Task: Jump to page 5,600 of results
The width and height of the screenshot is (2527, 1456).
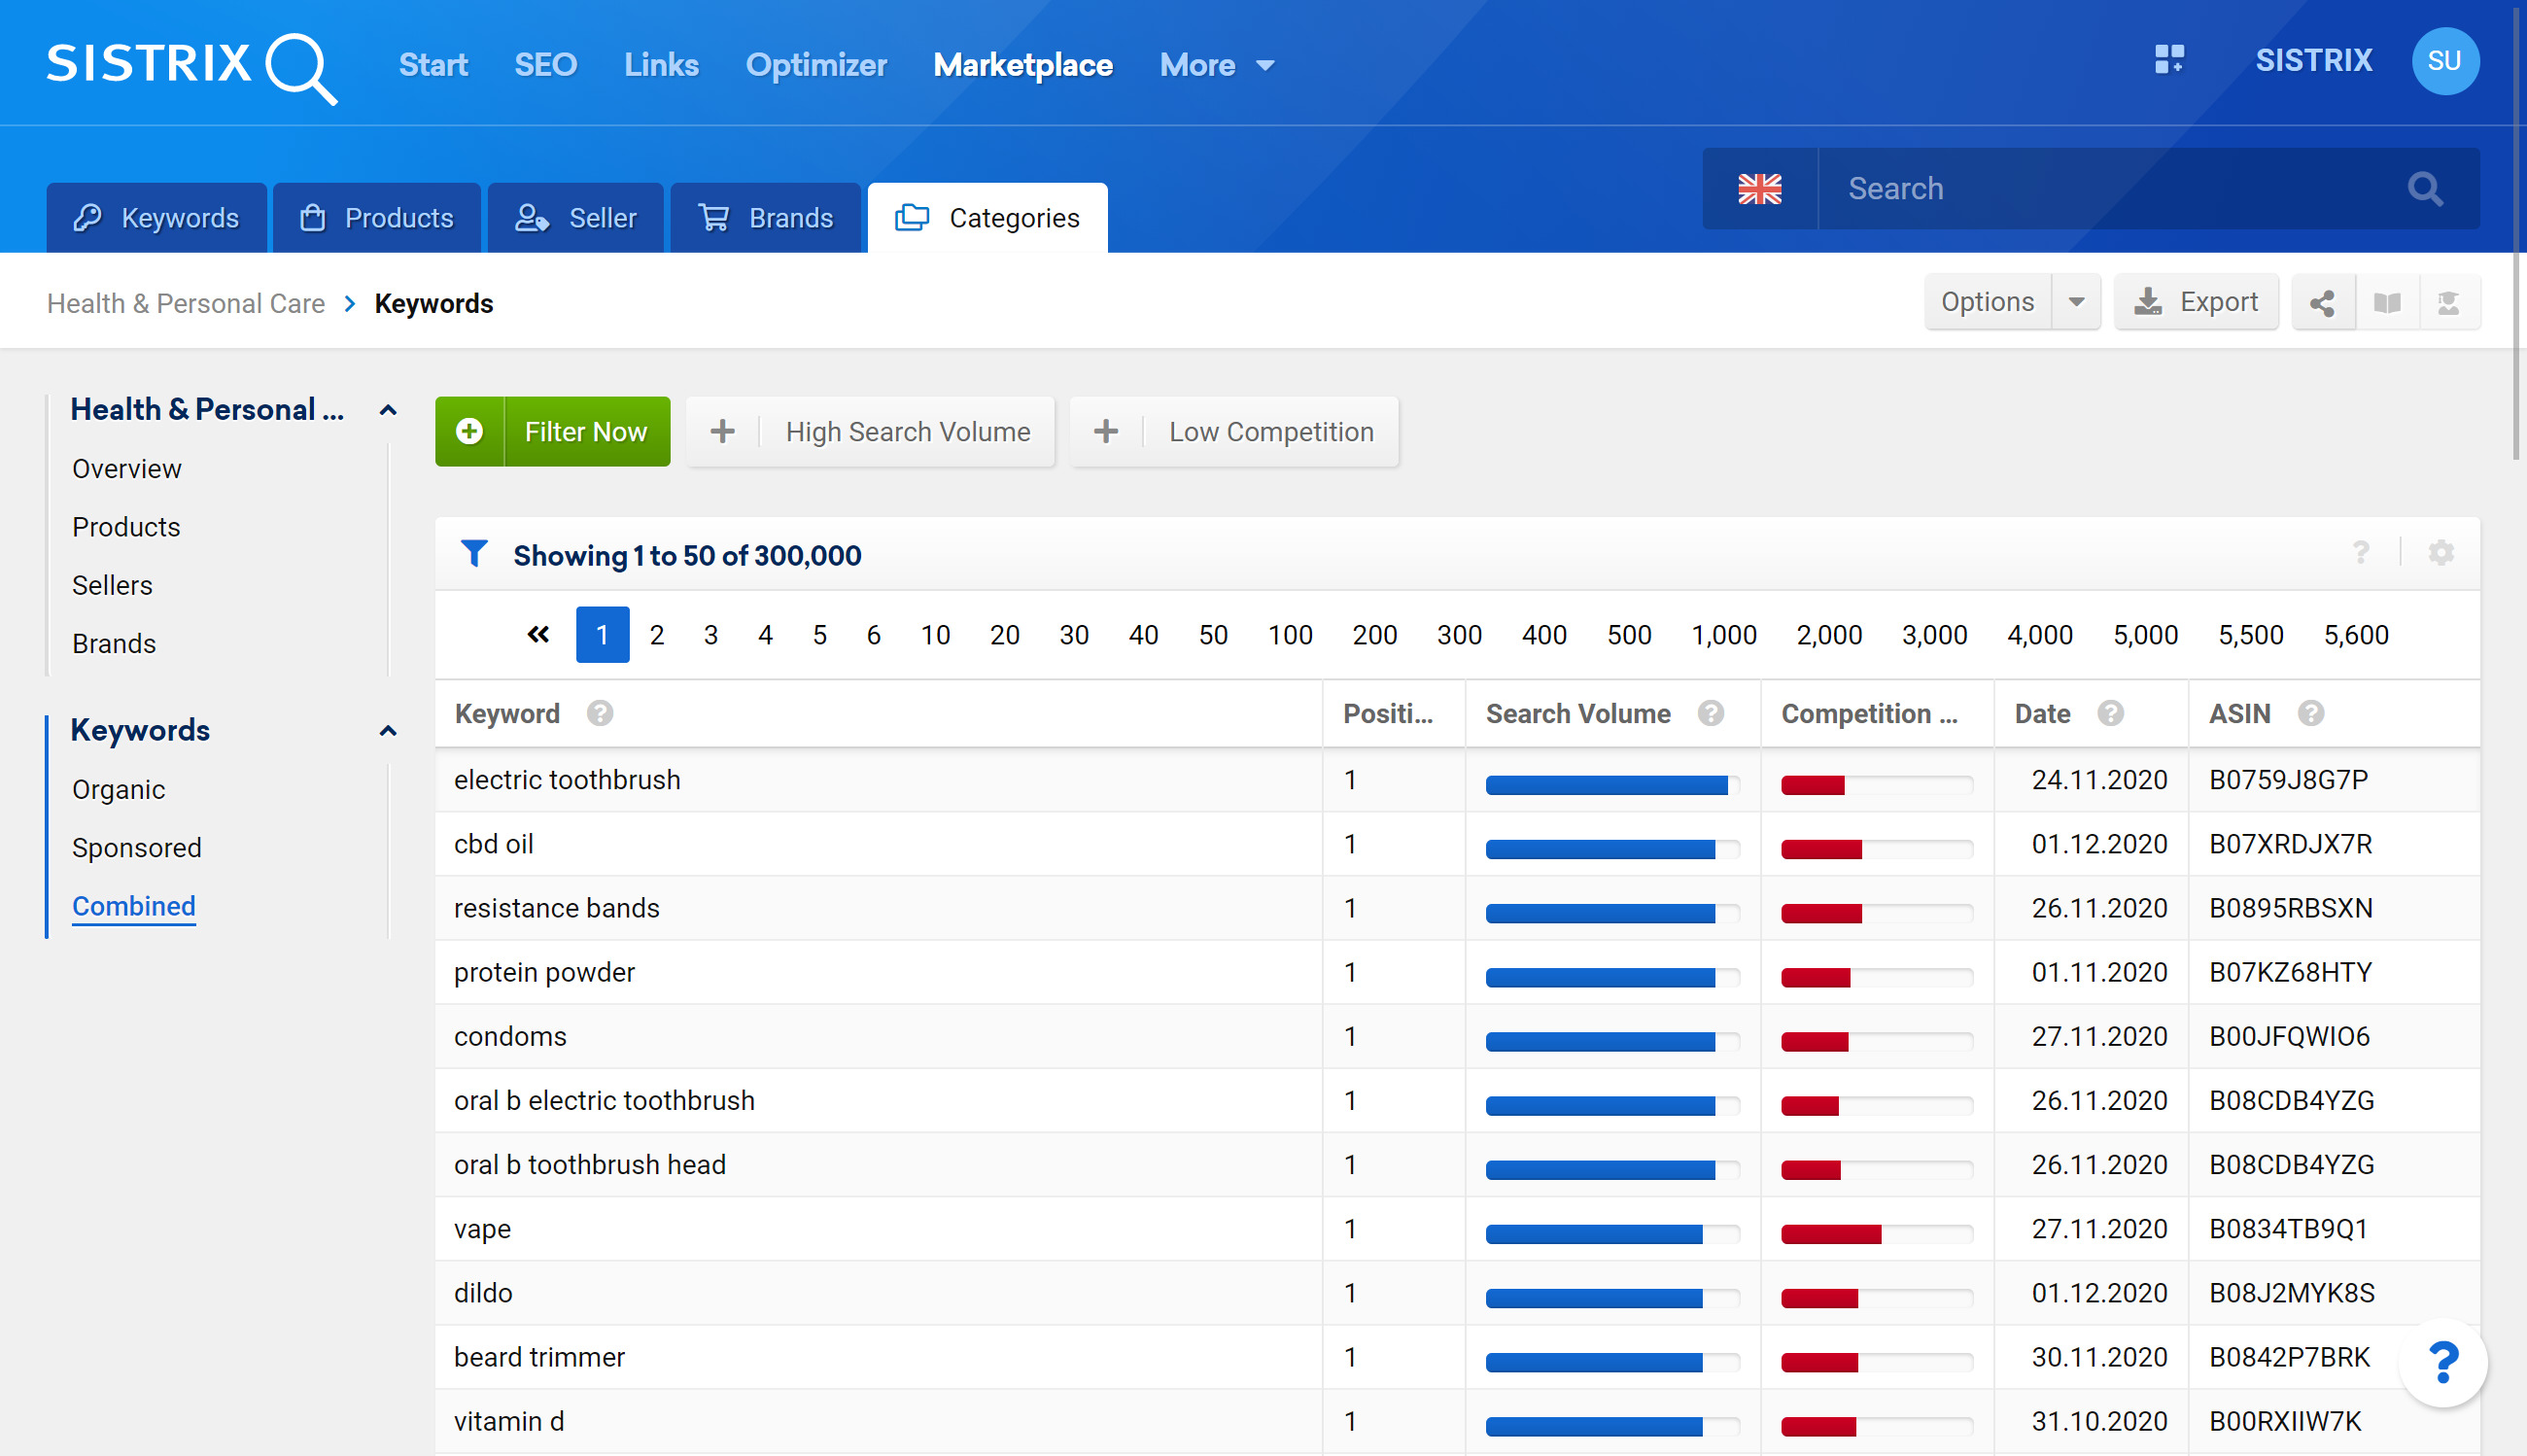Action: (2355, 635)
